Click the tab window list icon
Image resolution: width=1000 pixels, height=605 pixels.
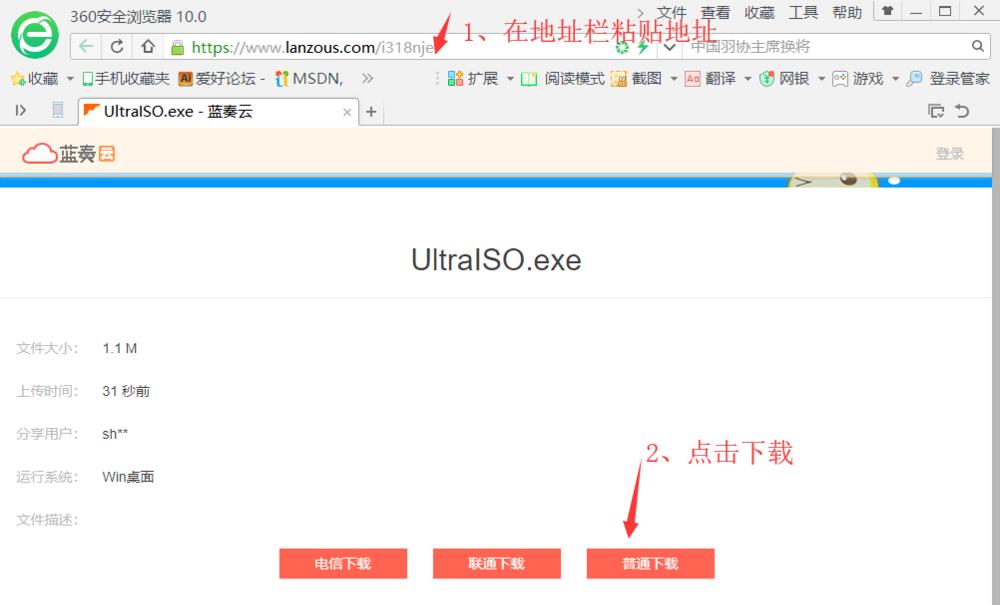point(936,111)
